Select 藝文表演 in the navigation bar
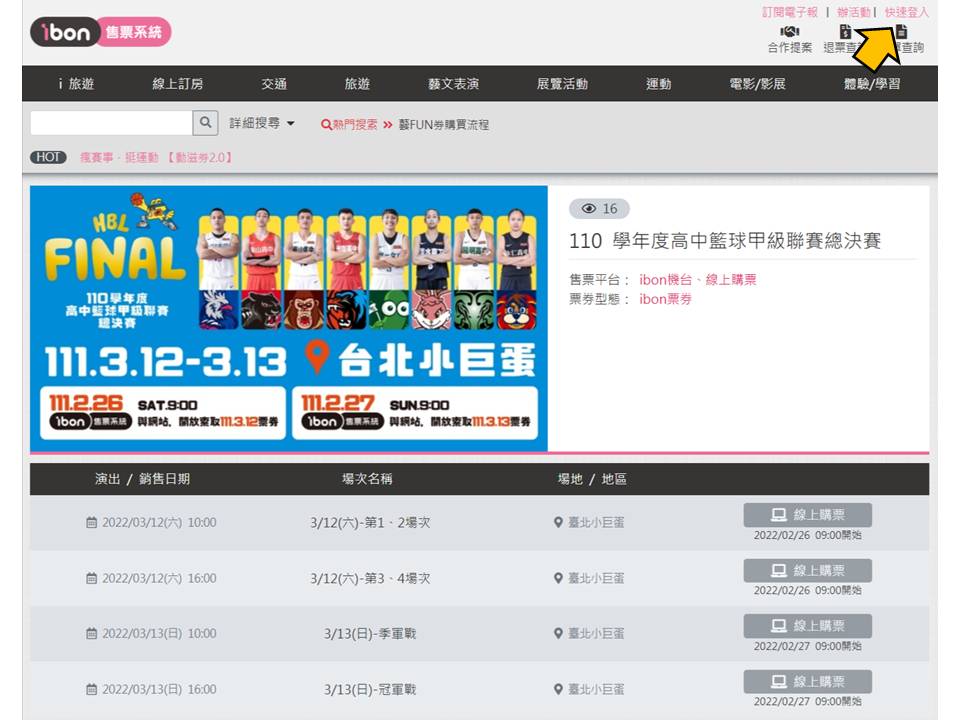 point(453,84)
